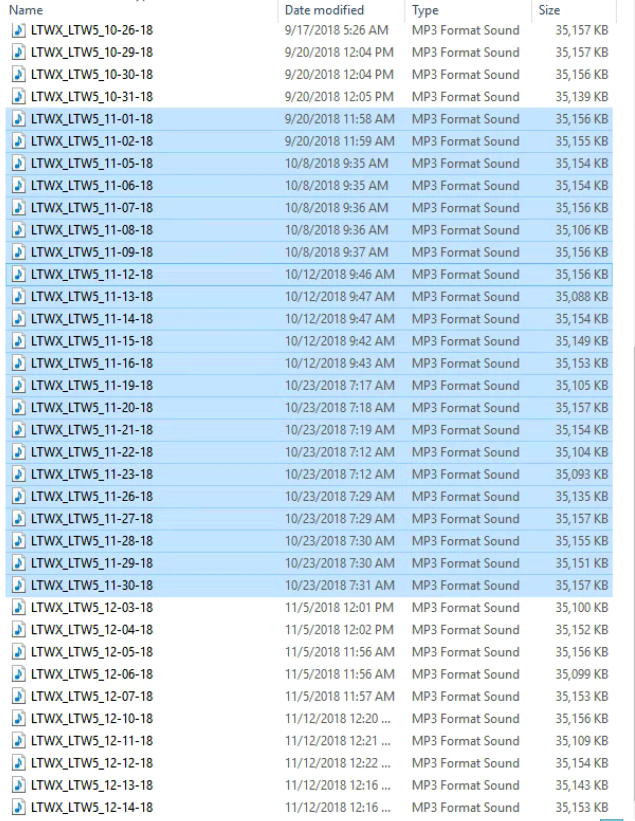Screen dimensions: 635x821
Task: Click size 35,143 KB of 12-13-18 file
Action: tap(582, 785)
